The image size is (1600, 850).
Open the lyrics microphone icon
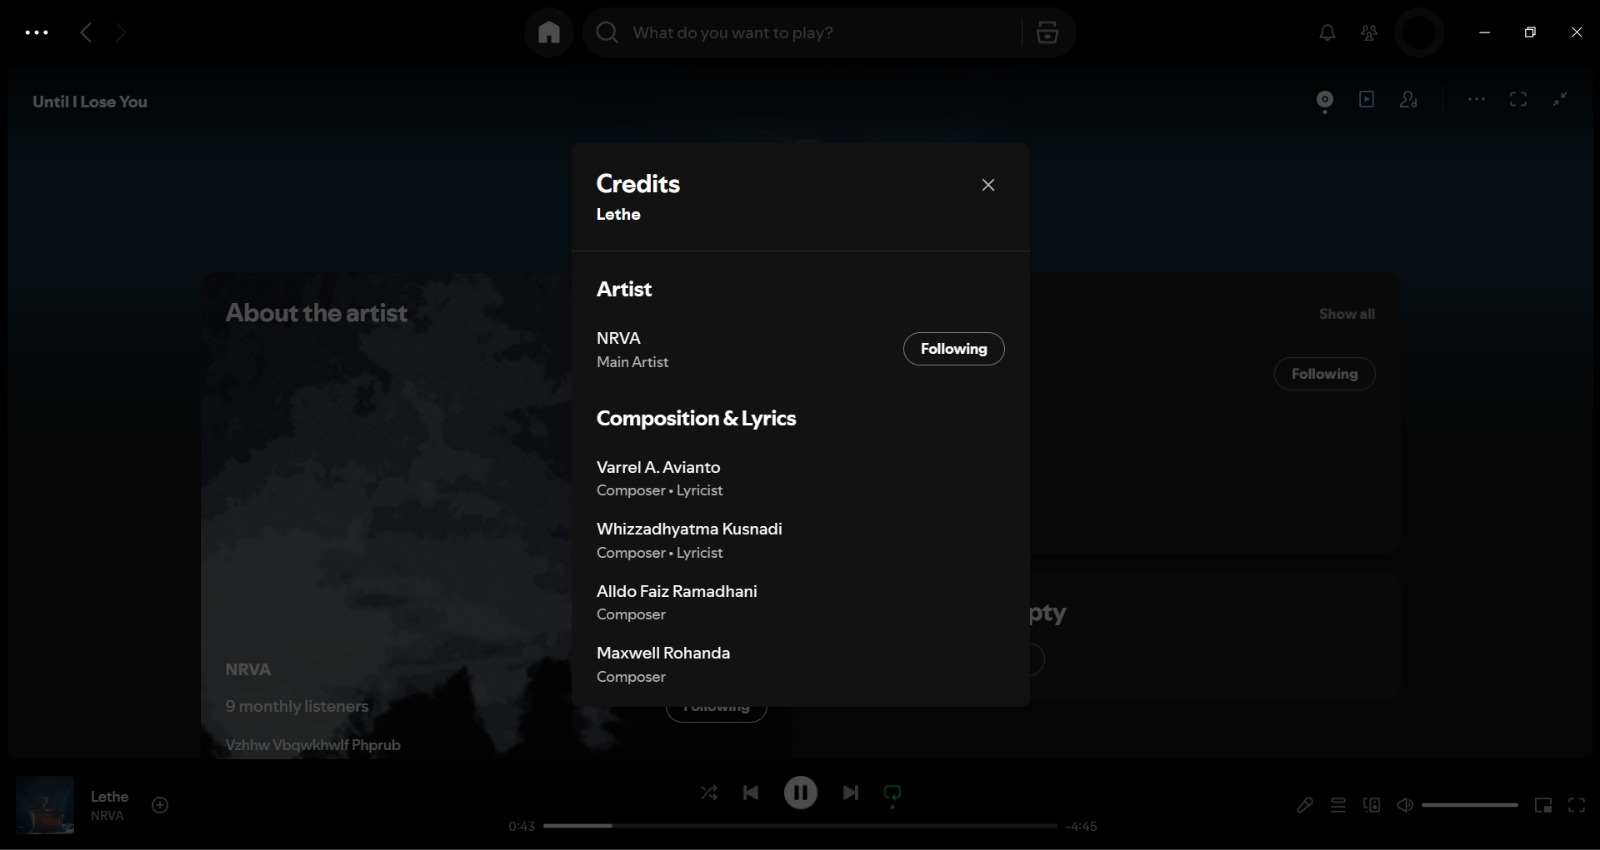[1305, 805]
